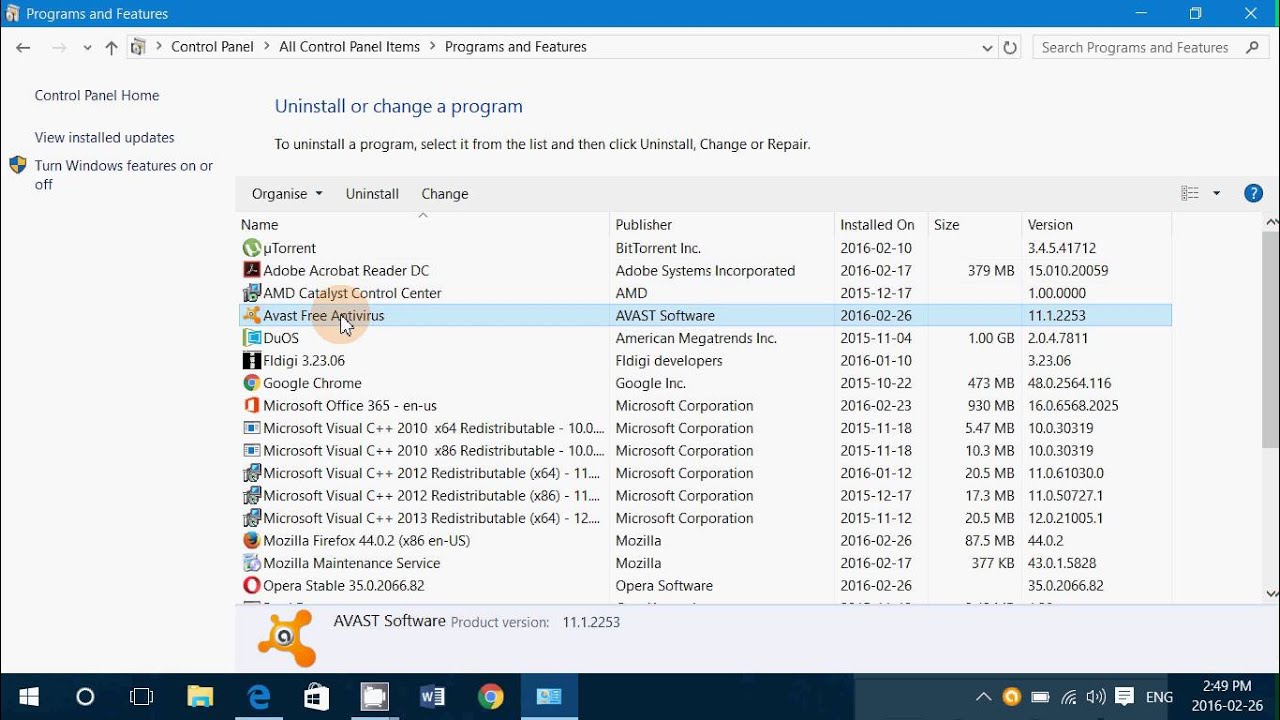Open the Start menu
This screenshot has height=720, width=1280.
click(28, 697)
